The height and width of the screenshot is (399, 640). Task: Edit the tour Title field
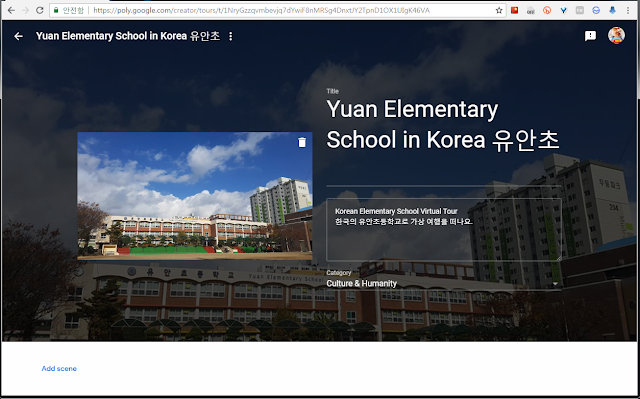[443, 124]
